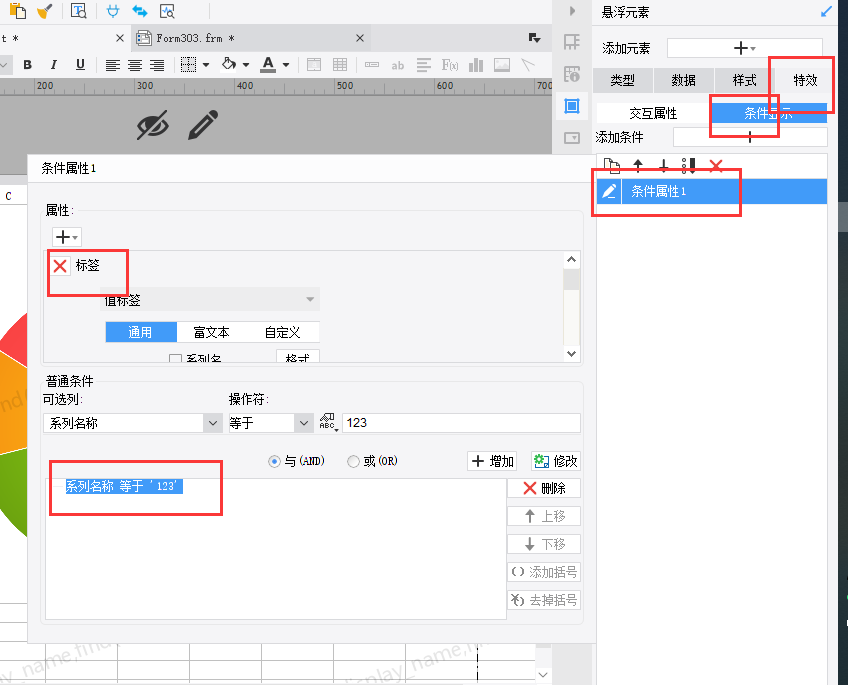848x685 pixels.
Task: Select the floating element panel icon
Action: click(572, 105)
